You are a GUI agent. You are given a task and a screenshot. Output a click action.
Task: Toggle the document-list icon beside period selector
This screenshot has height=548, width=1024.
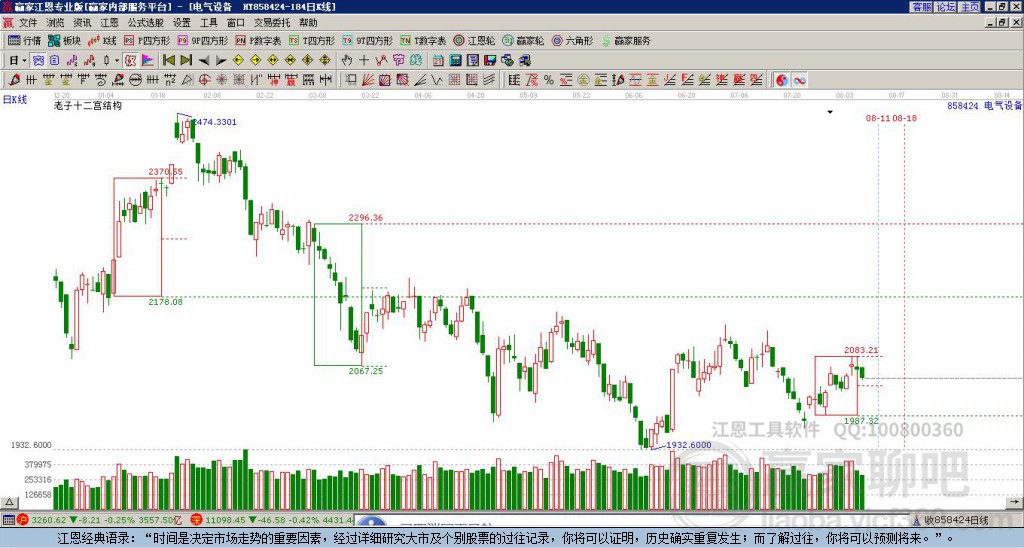tap(54, 60)
